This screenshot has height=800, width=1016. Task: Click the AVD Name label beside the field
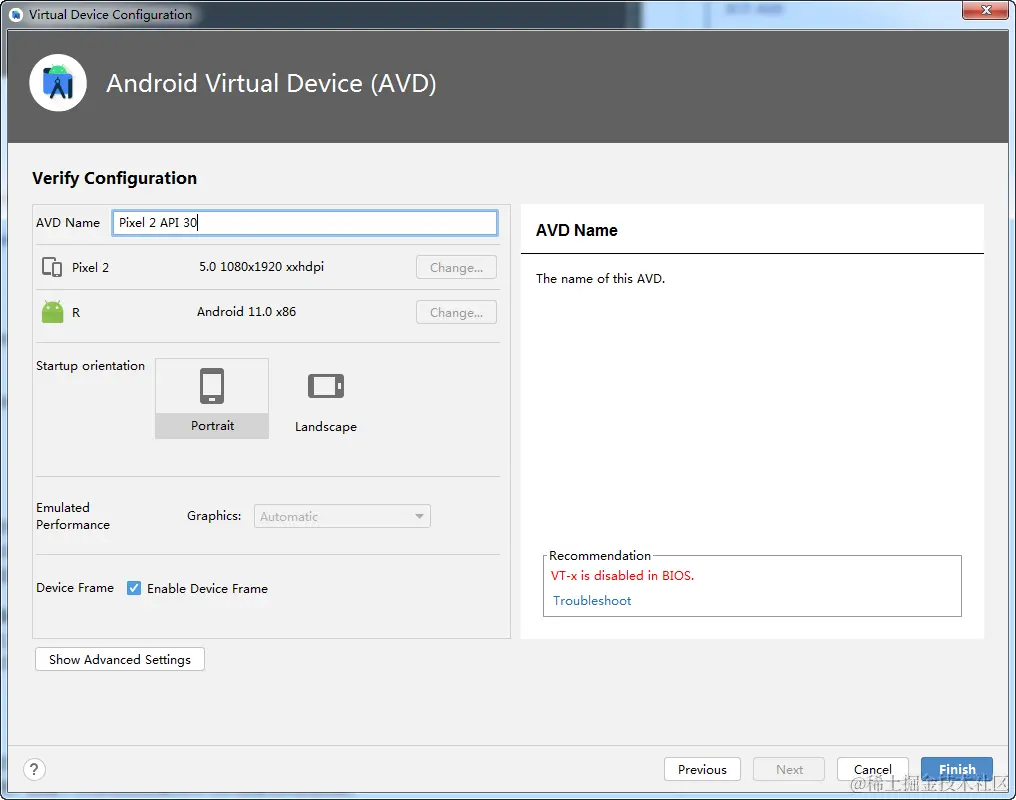click(67, 223)
